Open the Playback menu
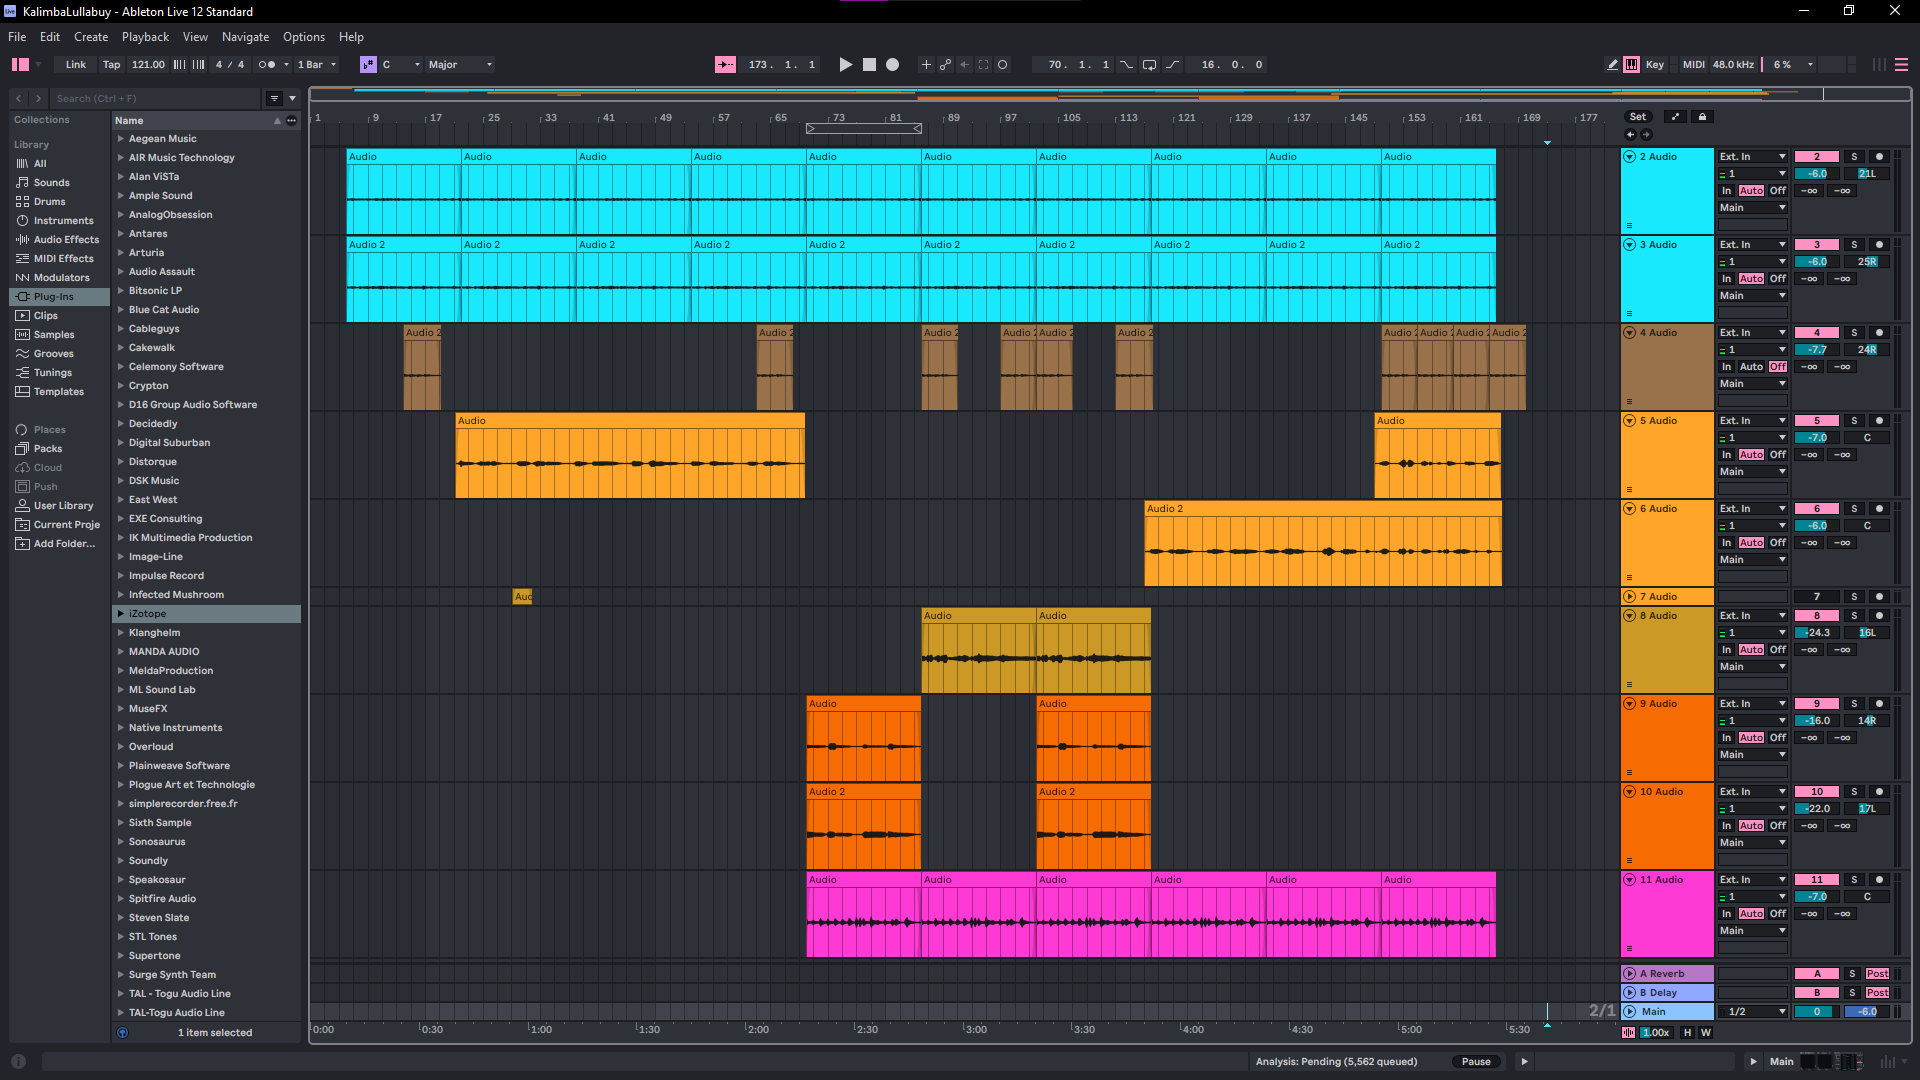The image size is (1920, 1080). click(x=145, y=37)
